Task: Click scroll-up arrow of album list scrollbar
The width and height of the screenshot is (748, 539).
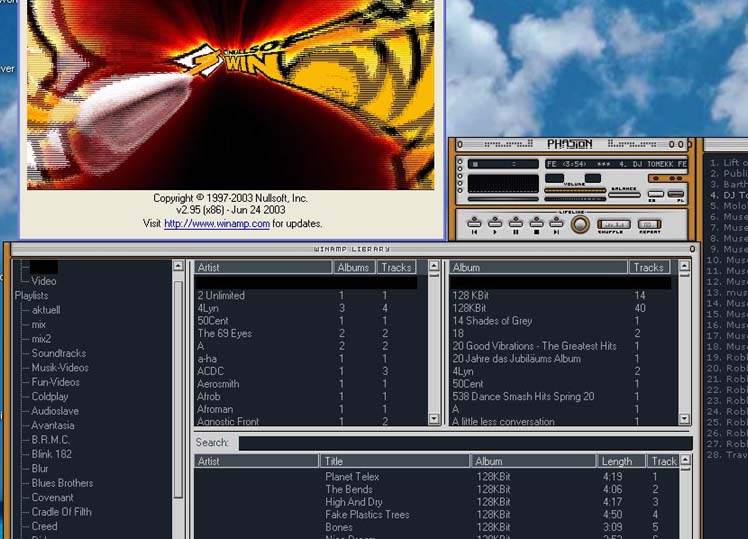Action: [x=684, y=266]
